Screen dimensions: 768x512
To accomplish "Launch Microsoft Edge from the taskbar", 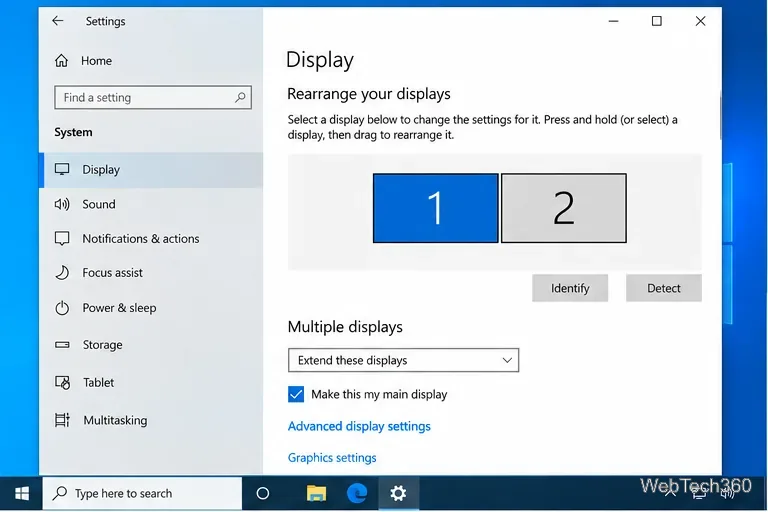I will 357,493.
